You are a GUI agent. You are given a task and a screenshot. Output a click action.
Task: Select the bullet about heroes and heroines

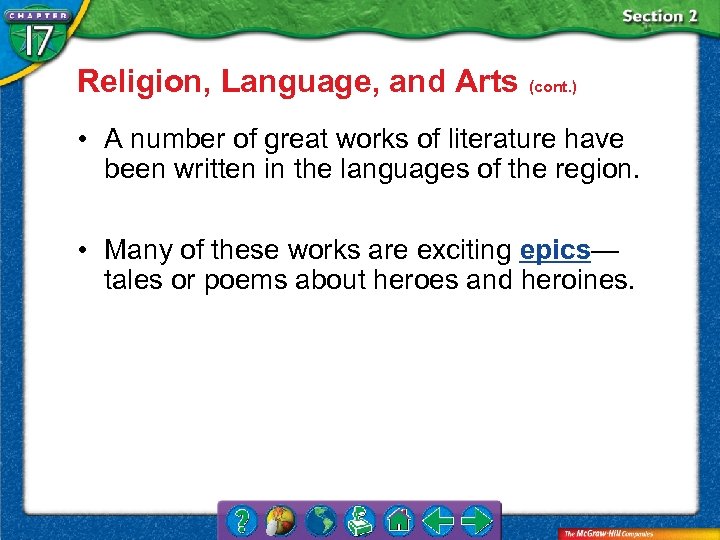click(370, 264)
